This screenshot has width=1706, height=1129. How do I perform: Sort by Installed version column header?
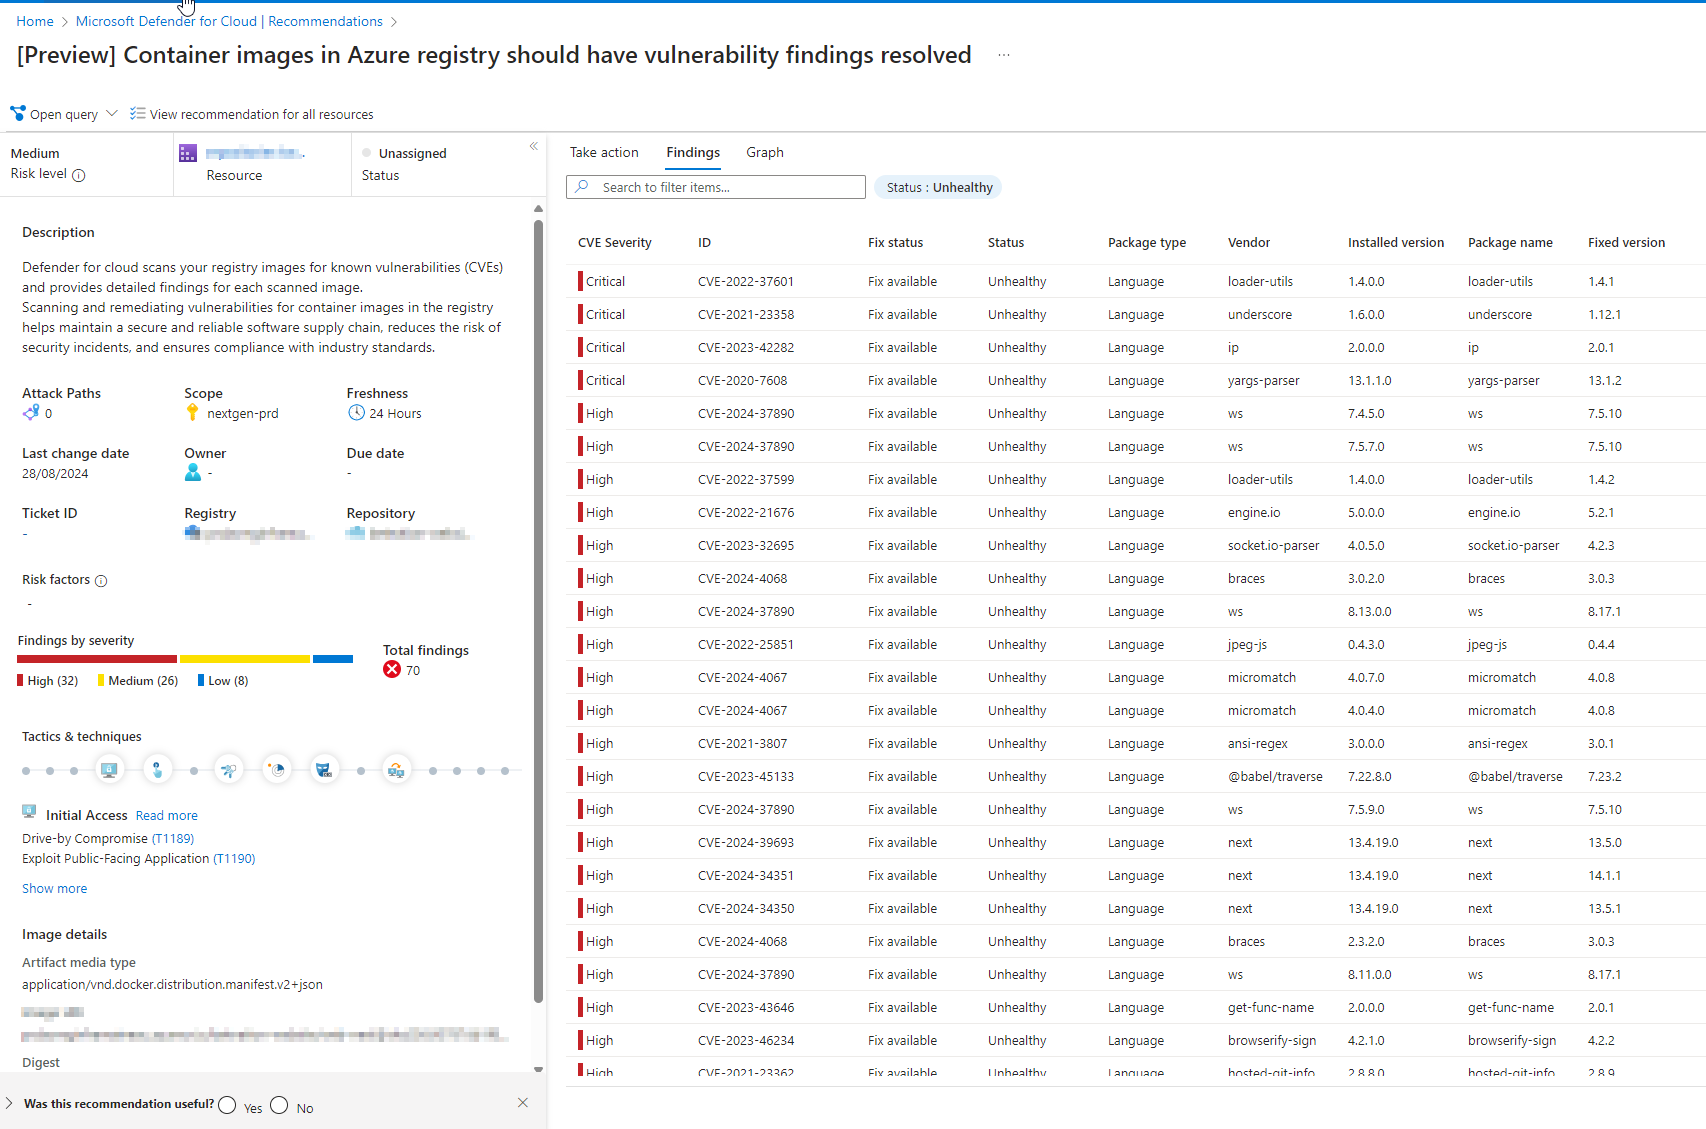click(x=1396, y=242)
